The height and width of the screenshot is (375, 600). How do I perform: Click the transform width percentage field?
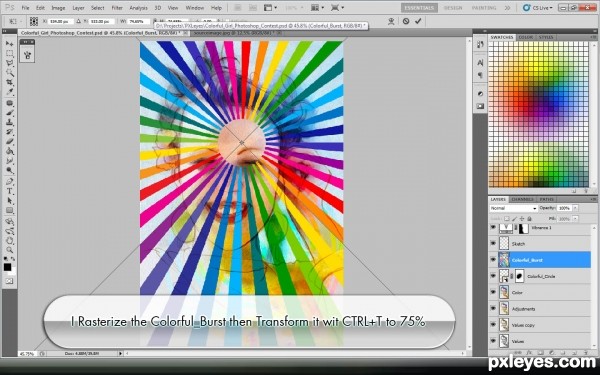[138, 21]
